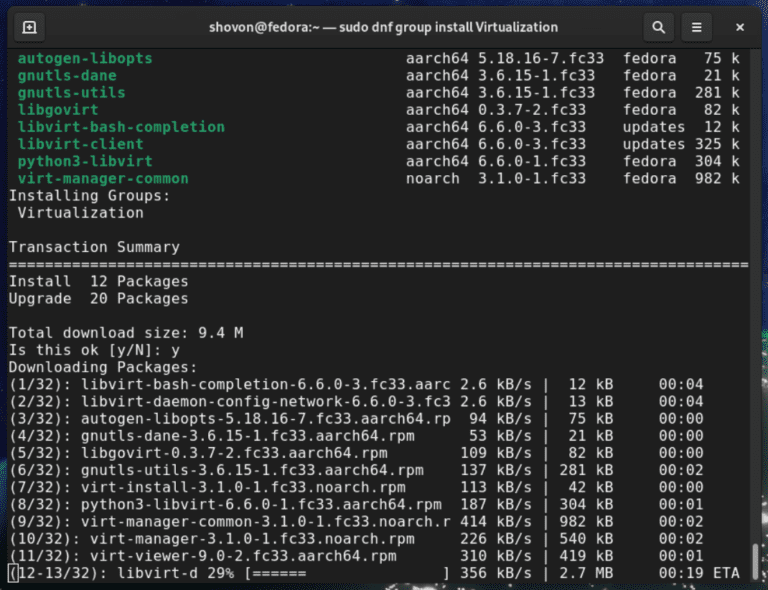Image resolution: width=768 pixels, height=590 pixels.
Task: Click the libvirt-bash-completion package name
Action: tap(121, 127)
